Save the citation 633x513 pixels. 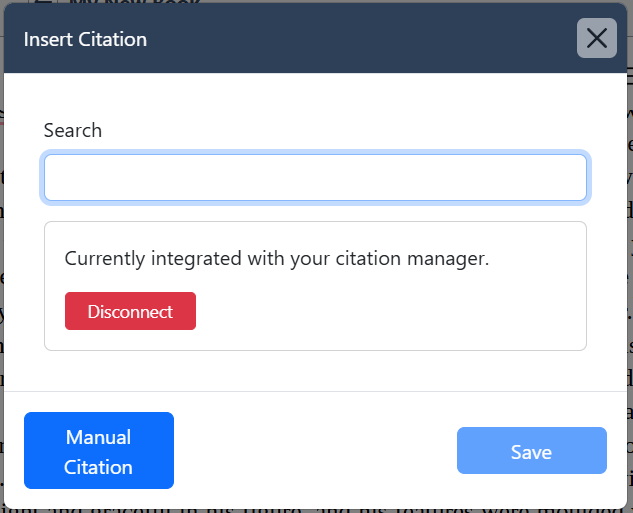click(x=531, y=451)
